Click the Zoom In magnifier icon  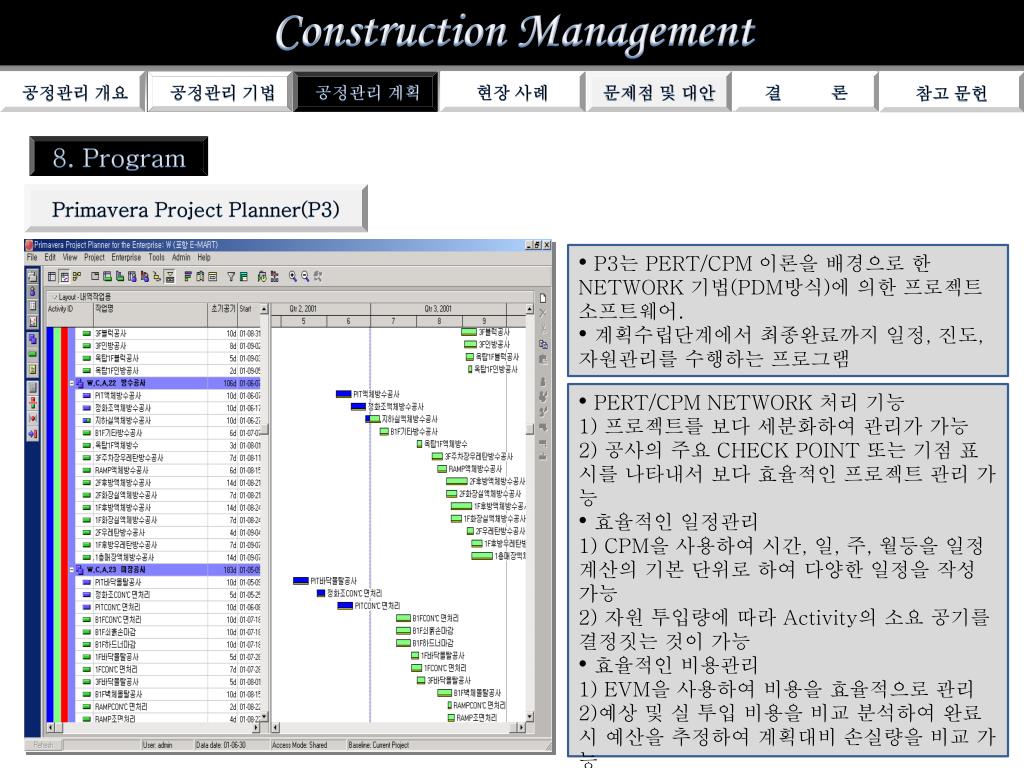[293, 276]
